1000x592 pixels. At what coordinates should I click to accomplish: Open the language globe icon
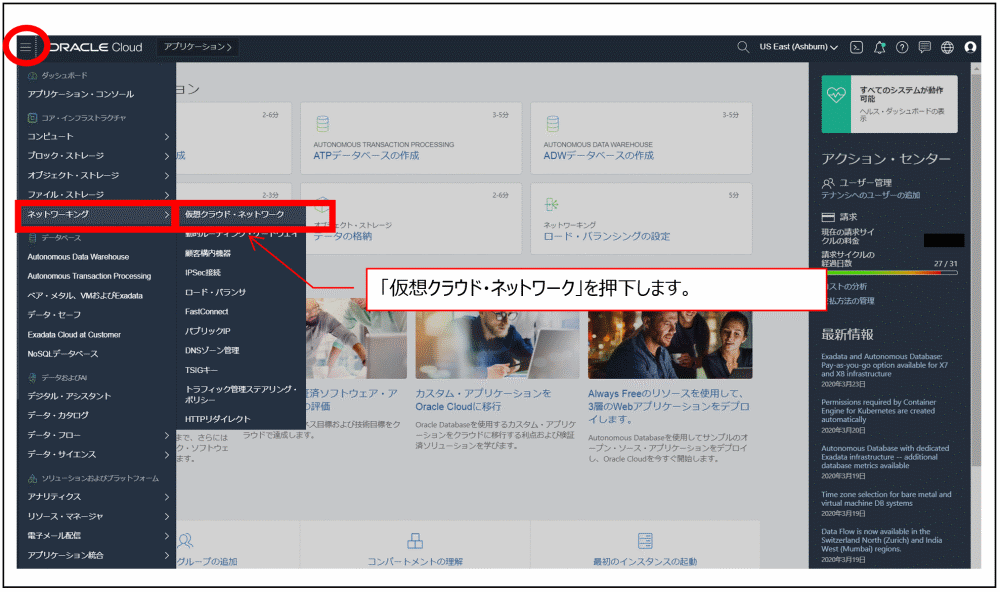tap(947, 47)
